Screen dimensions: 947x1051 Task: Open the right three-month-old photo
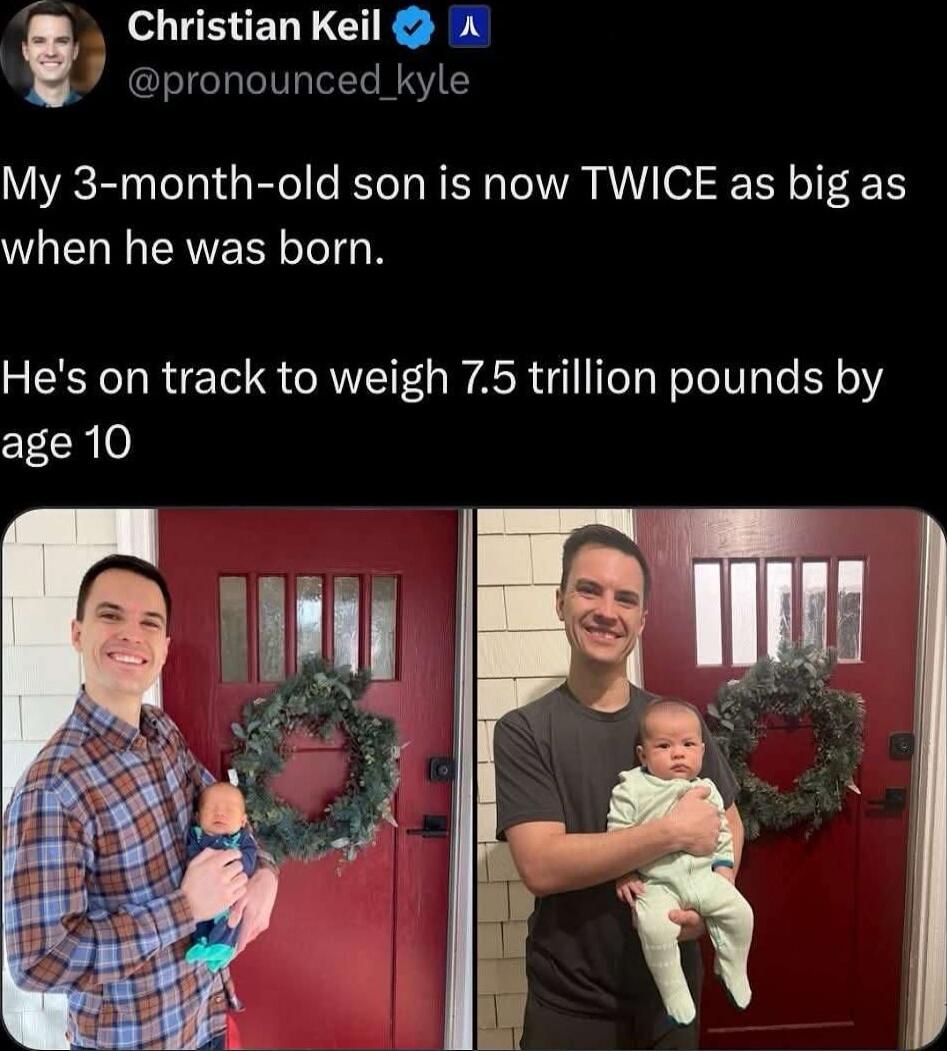coord(711,779)
